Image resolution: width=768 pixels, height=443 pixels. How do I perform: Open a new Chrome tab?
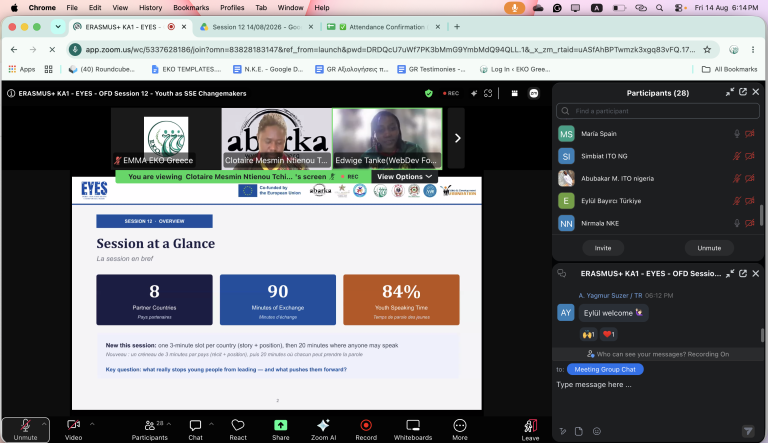(x=457, y=27)
